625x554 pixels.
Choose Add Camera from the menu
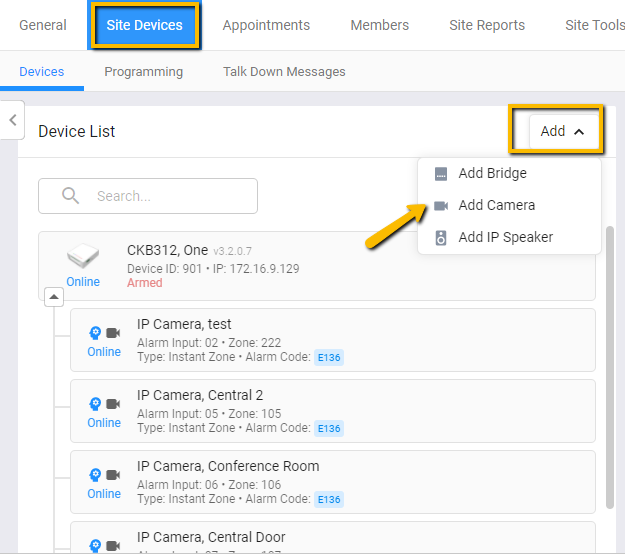[509, 205]
